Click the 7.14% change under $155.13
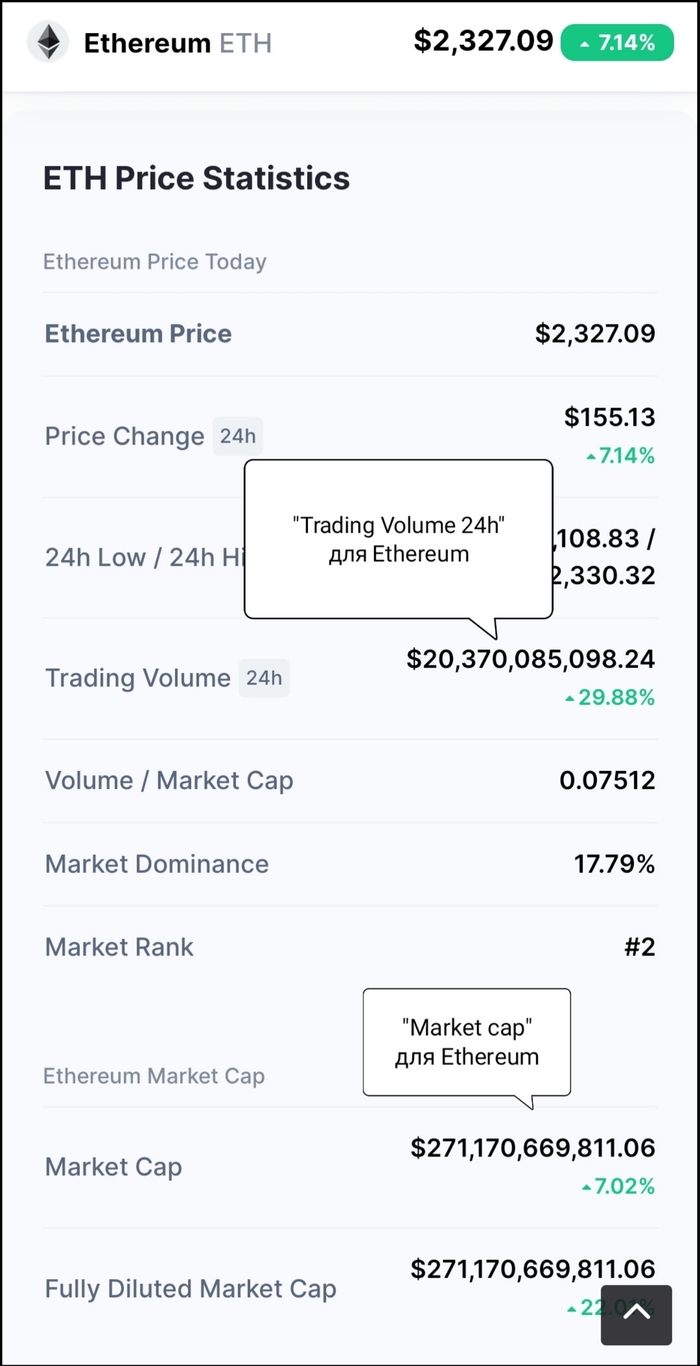Image resolution: width=700 pixels, height=1366 pixels. (621, 457)
